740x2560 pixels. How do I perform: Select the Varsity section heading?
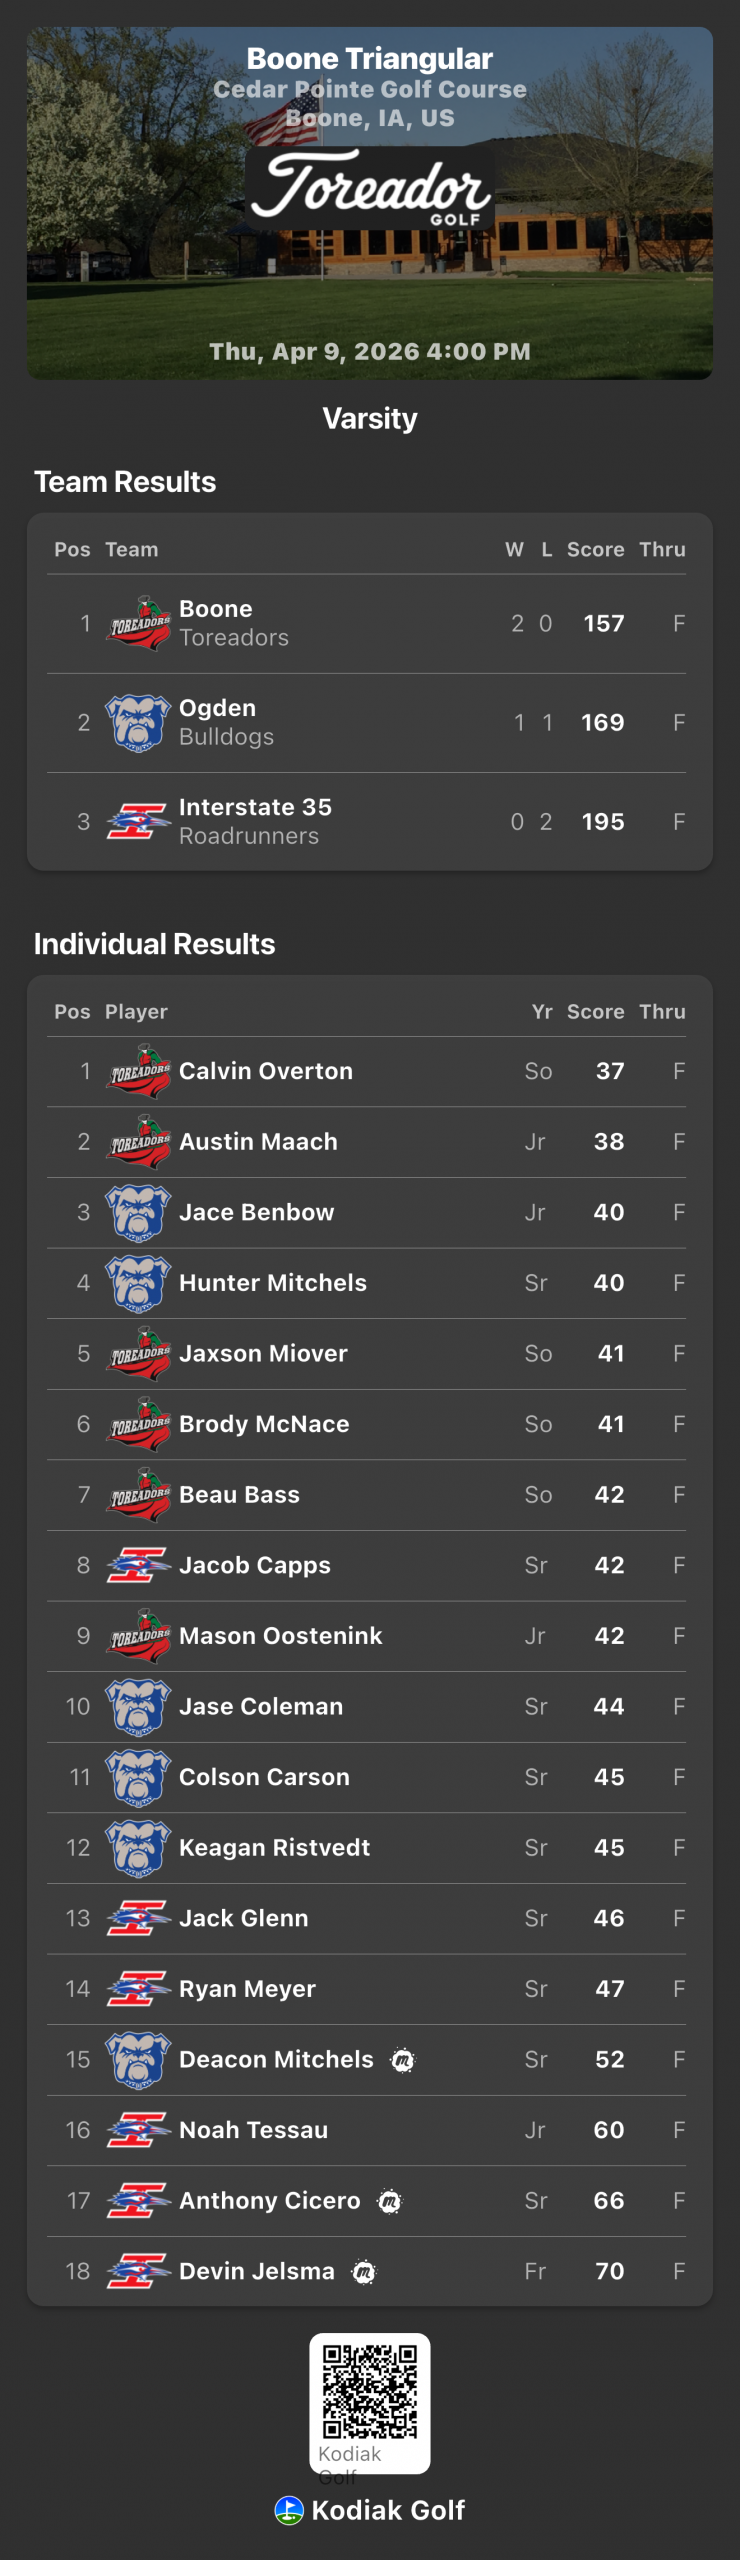click(x=370, y=418)
